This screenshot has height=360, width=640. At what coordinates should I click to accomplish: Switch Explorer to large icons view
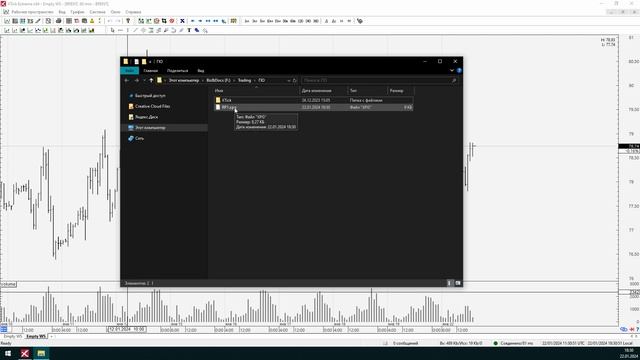click(x=458, y=283)
